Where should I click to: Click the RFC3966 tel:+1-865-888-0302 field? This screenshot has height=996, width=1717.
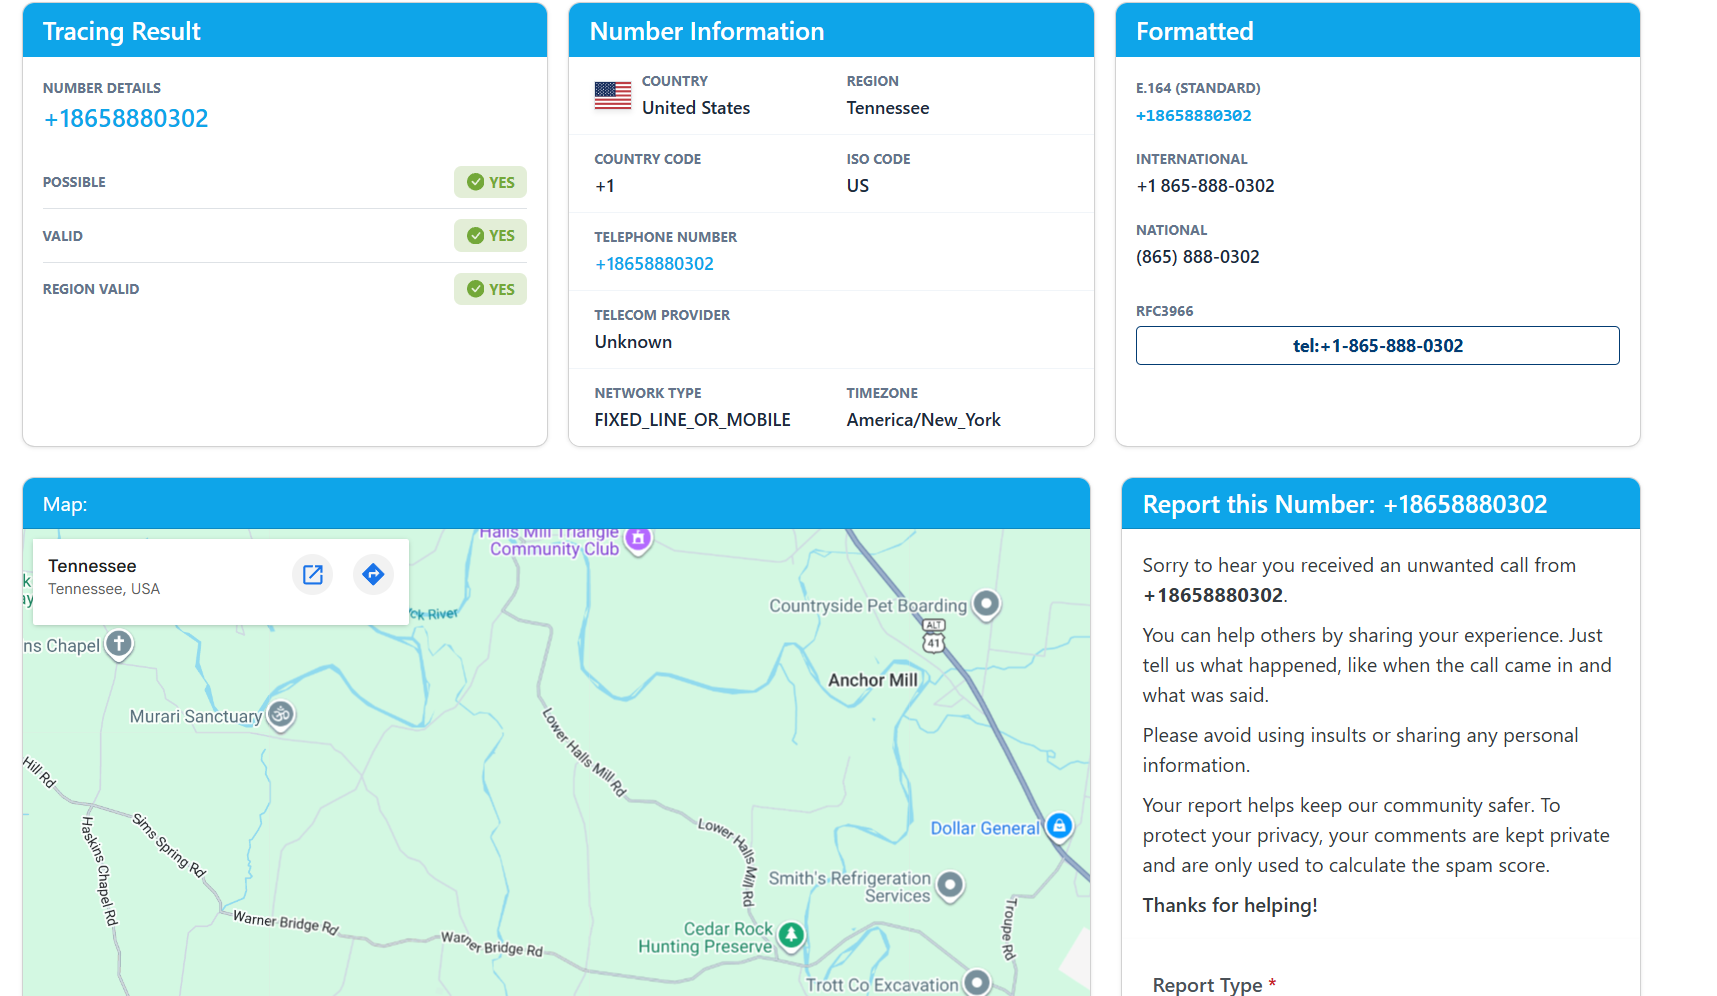[x=1377, y=346]
